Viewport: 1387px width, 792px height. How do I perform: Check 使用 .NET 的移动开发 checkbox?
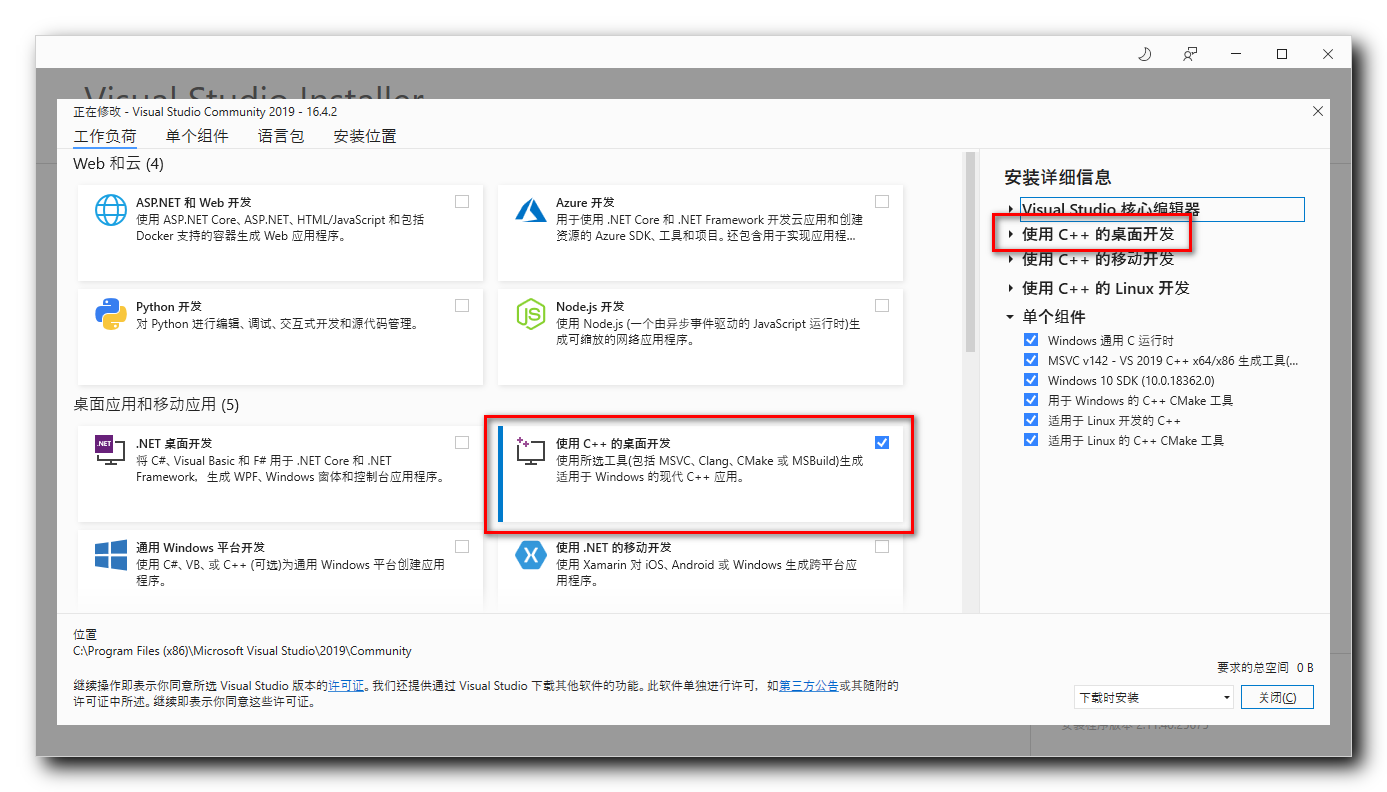point(882,546)
